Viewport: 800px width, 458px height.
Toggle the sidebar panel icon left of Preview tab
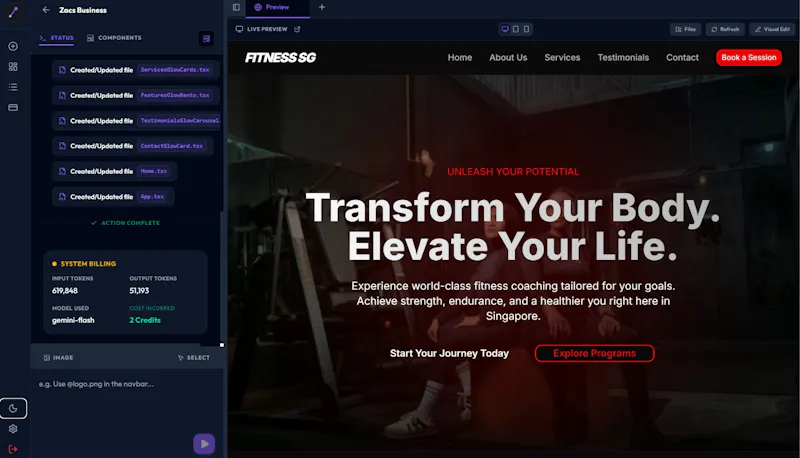[x=236, y=7]
